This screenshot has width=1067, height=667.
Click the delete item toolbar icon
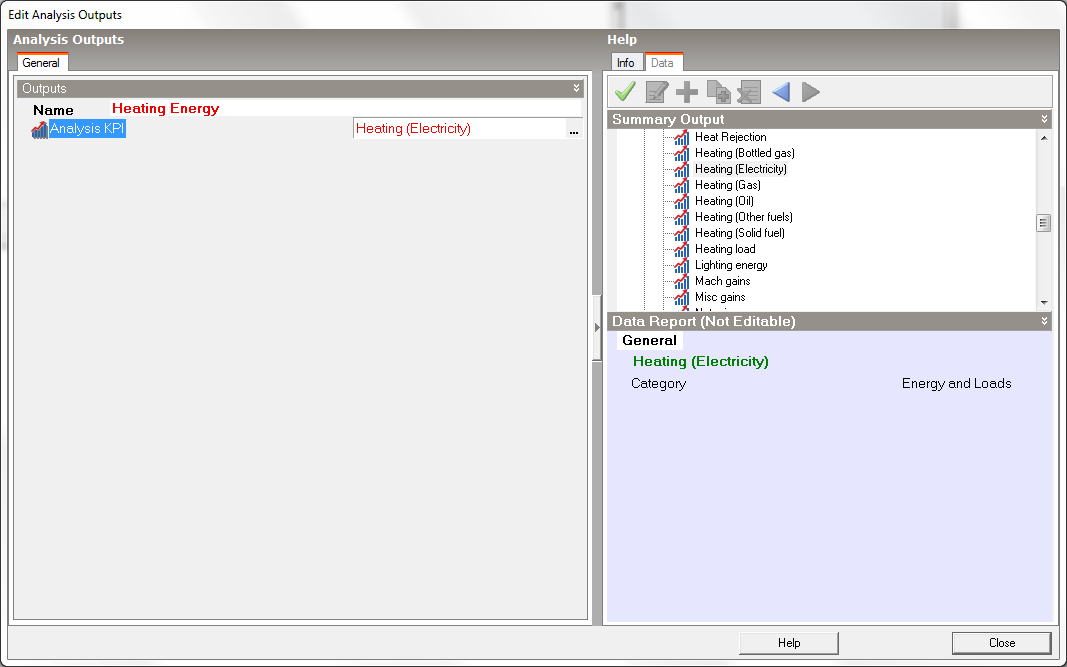pos(749,92)
